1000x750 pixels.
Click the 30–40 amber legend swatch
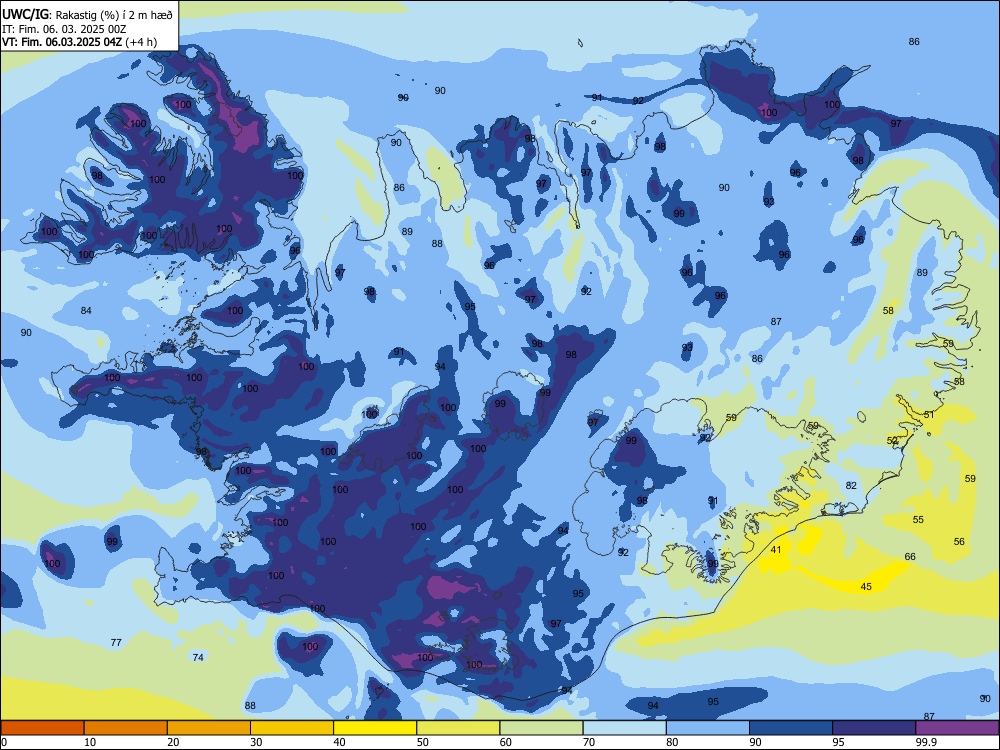(x=292, y=728)
